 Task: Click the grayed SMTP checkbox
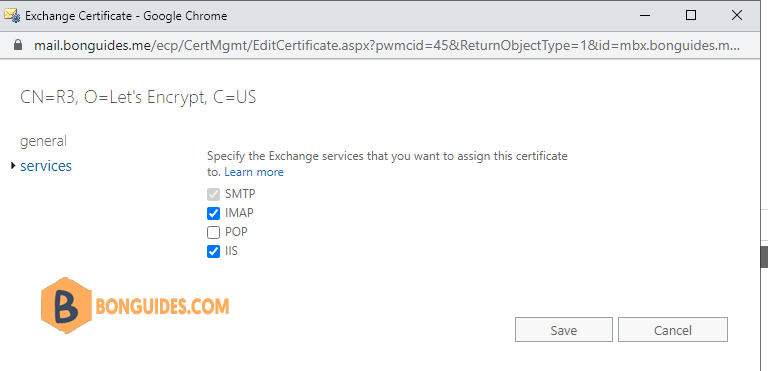[214, 195]
